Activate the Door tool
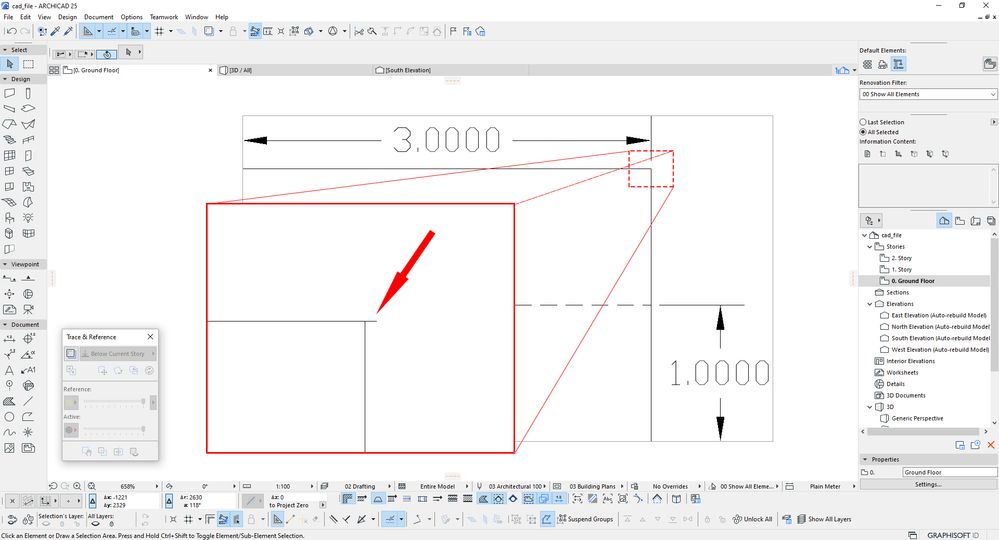This screenshot has width=999, height=540. [28, 155]
